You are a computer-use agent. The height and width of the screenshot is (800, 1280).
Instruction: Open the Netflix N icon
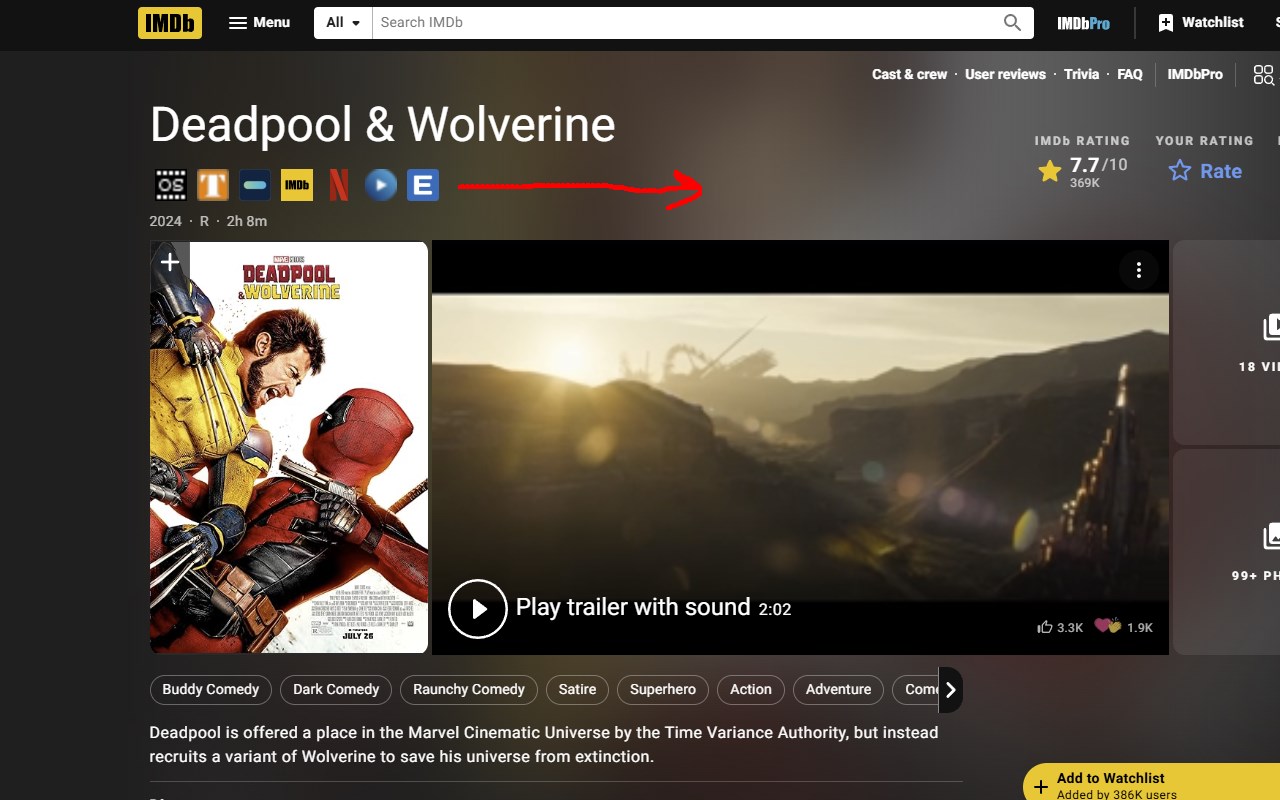click(x=339, y=185)
